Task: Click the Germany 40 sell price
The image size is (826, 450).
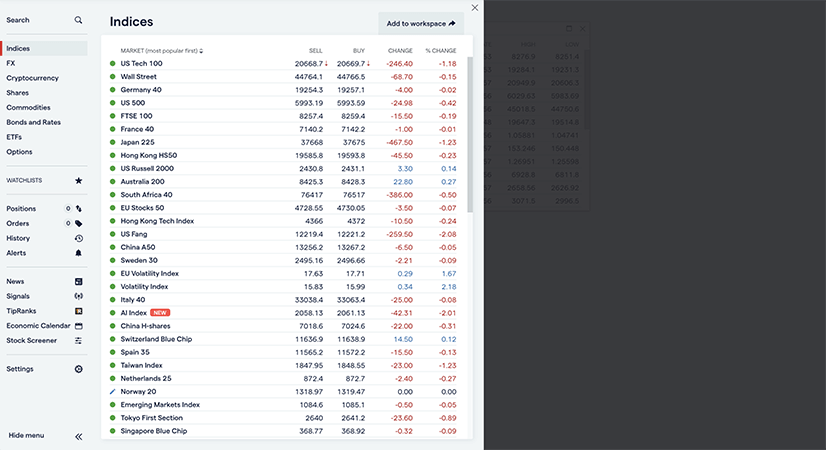Action: pyautogui.click(x=308, y=89)
